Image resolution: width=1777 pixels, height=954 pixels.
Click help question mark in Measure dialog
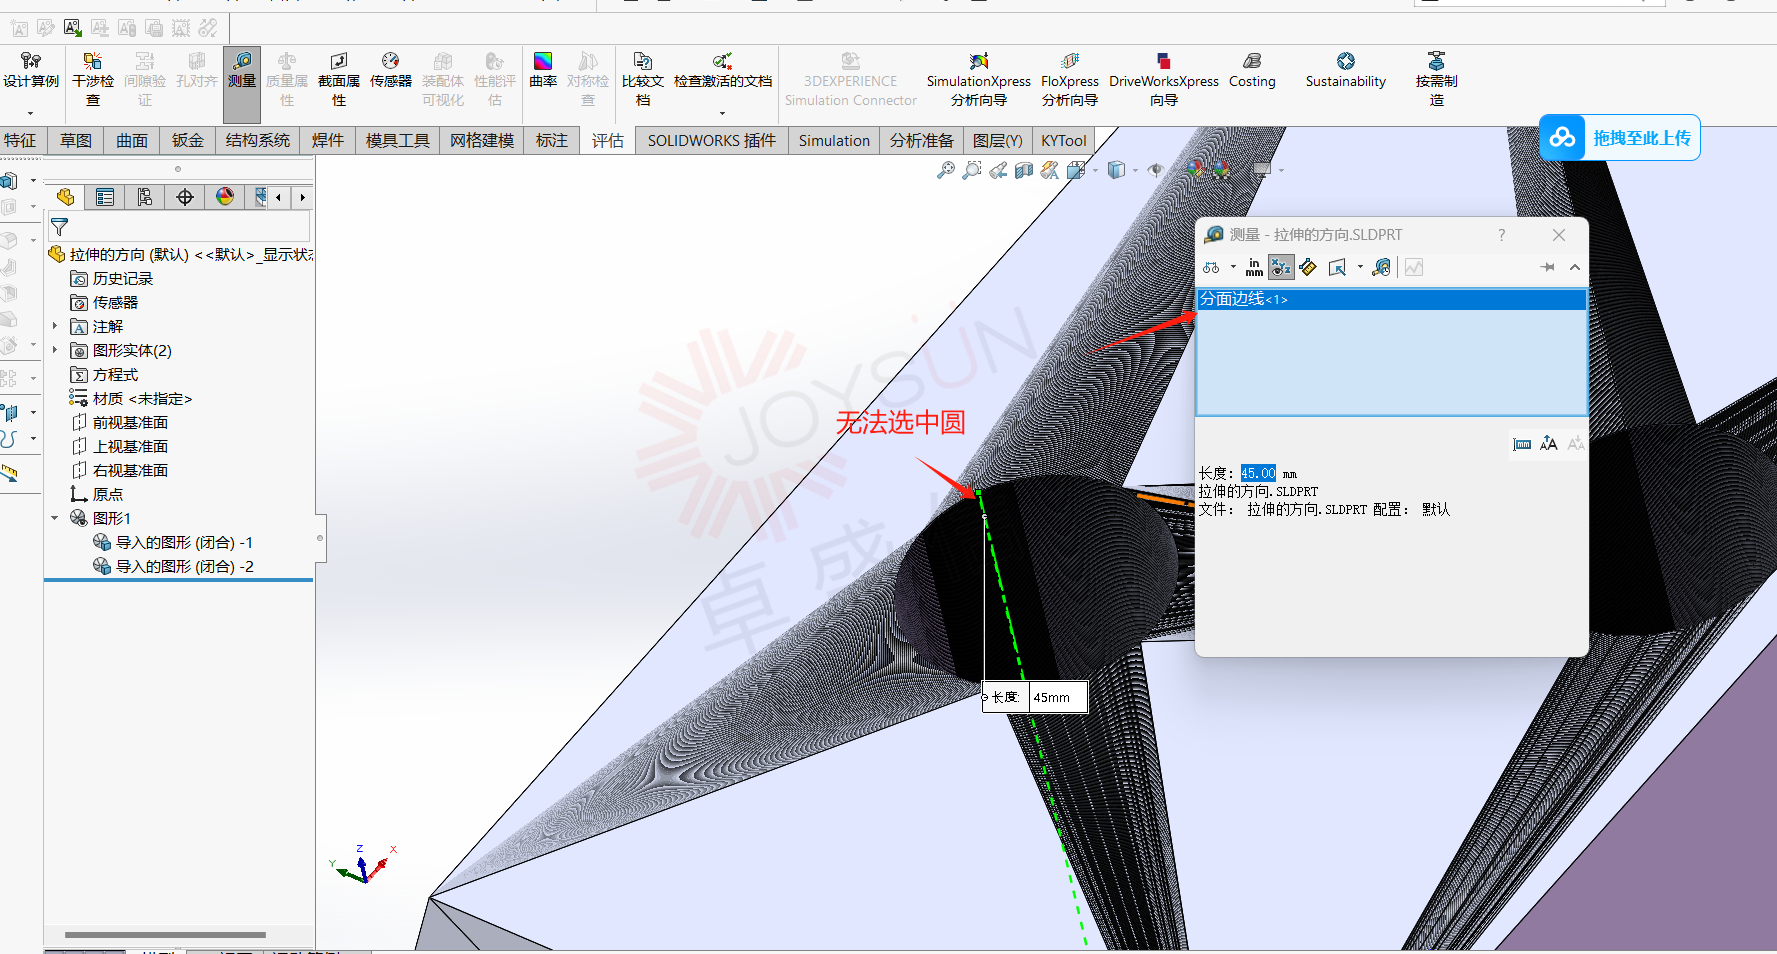(x=1501, y=235)
